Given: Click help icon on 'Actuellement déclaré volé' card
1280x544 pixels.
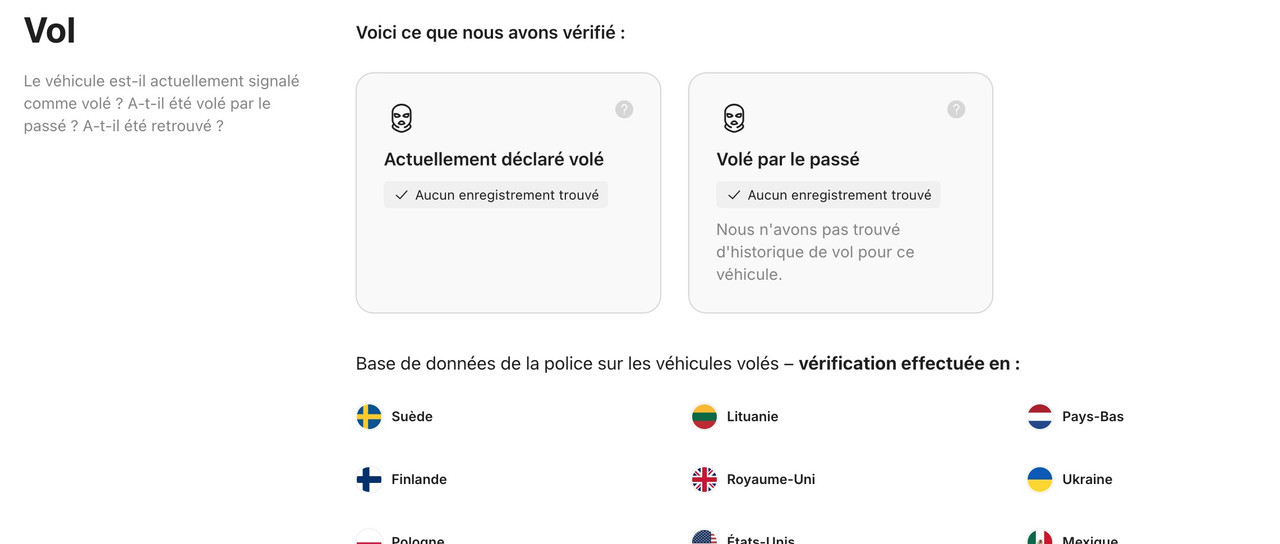Looking at the screenshot, I should pos(624,109).
